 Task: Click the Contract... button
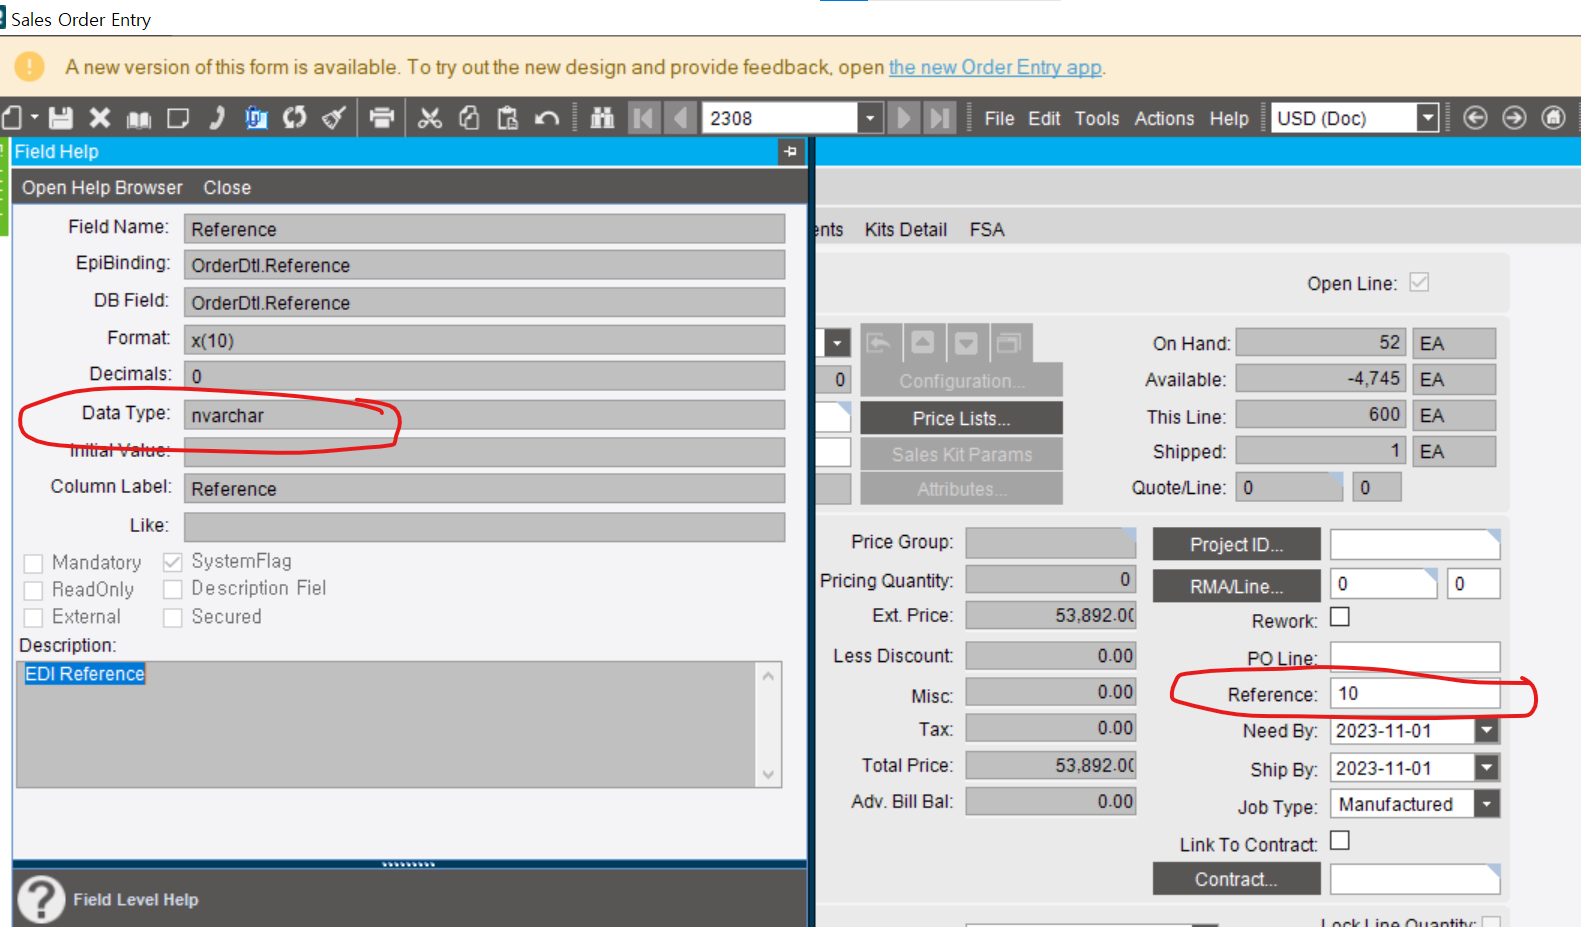(1236, 879)
